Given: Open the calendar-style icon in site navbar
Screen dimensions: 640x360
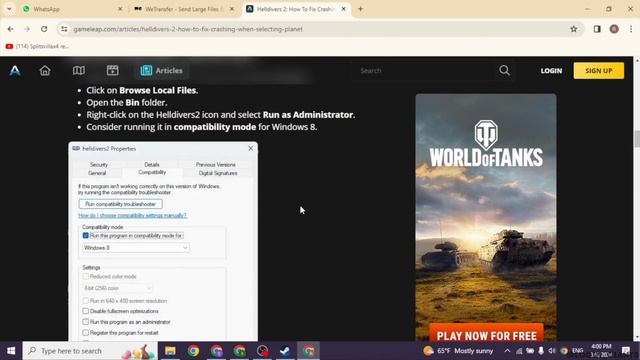Looking at the screenshot, I should pos(113,71).
